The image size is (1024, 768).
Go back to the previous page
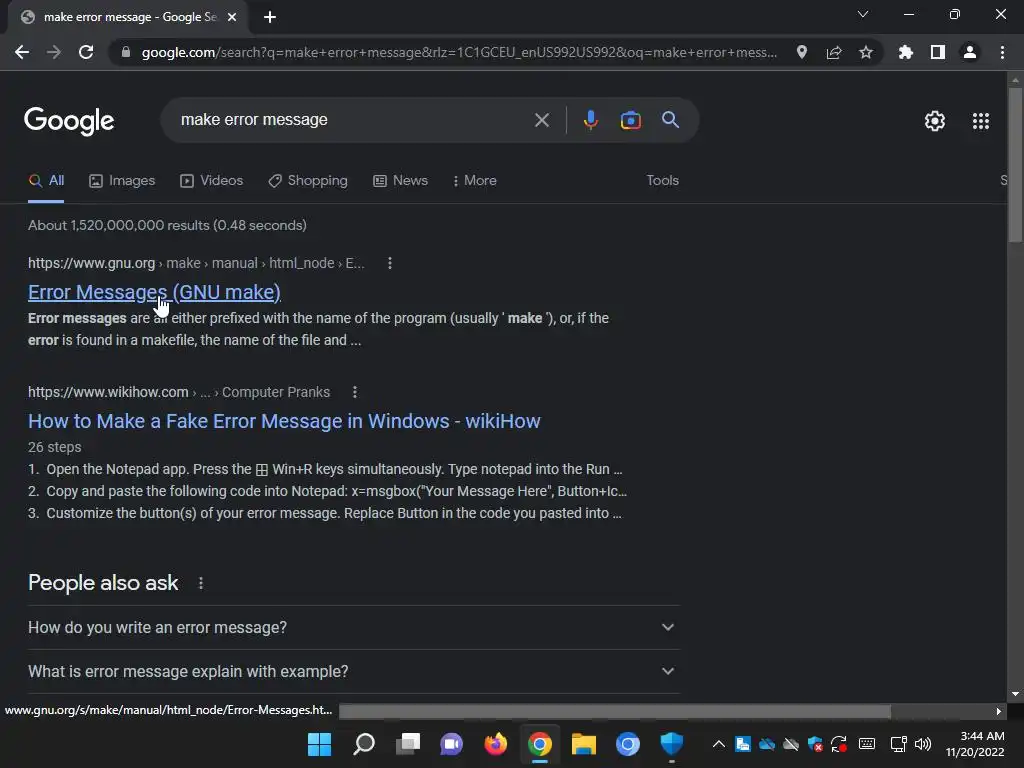tap(22, 52)
